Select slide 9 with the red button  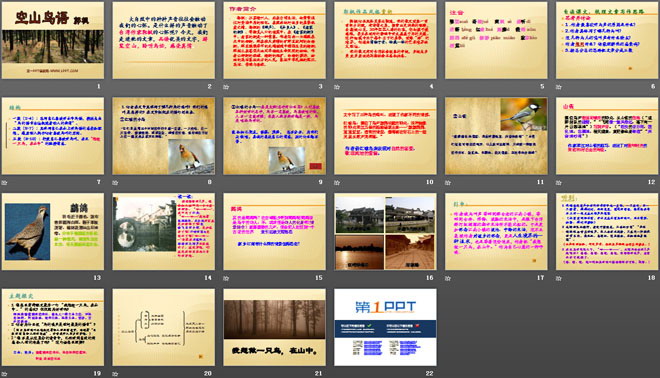point(274,136)
